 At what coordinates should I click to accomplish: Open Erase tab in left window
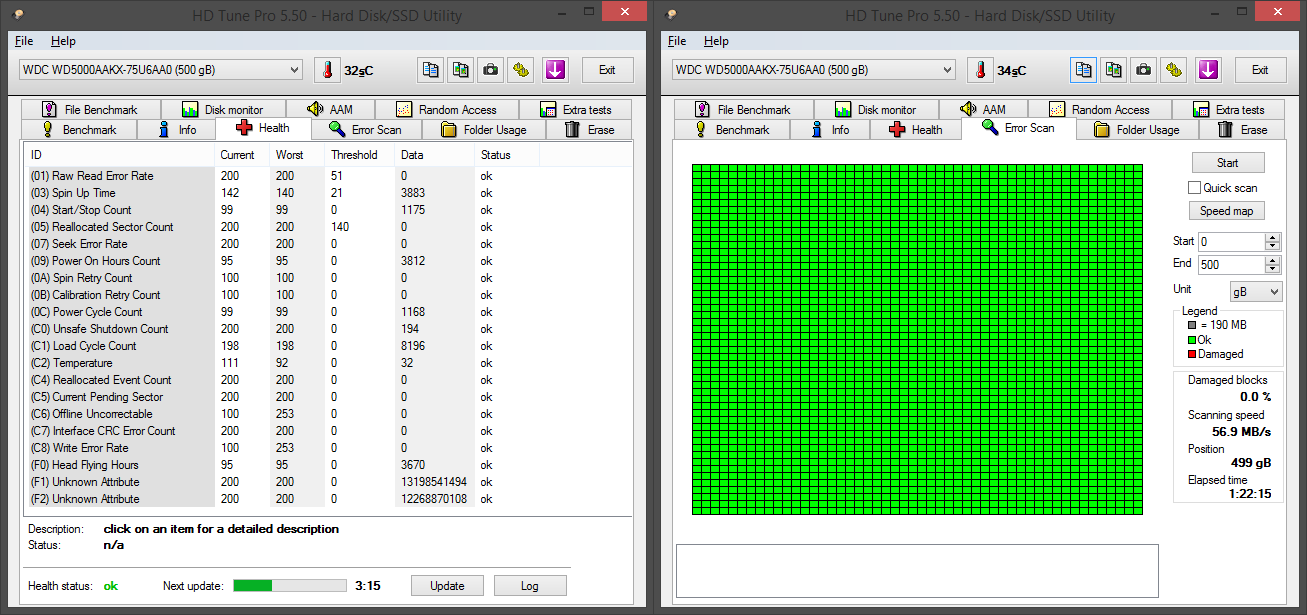tap(590, 130)
